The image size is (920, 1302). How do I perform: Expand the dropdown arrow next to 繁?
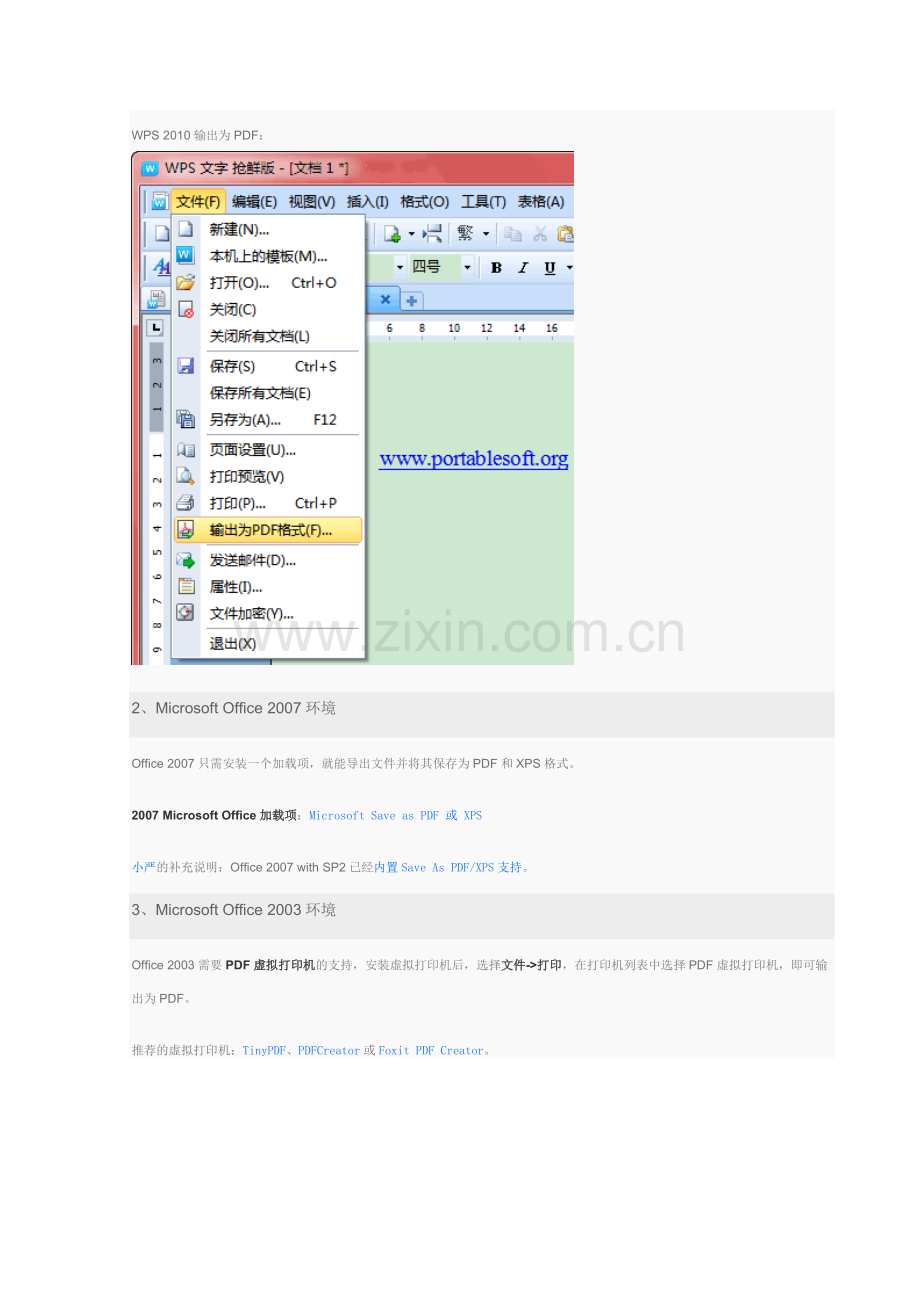486,235
